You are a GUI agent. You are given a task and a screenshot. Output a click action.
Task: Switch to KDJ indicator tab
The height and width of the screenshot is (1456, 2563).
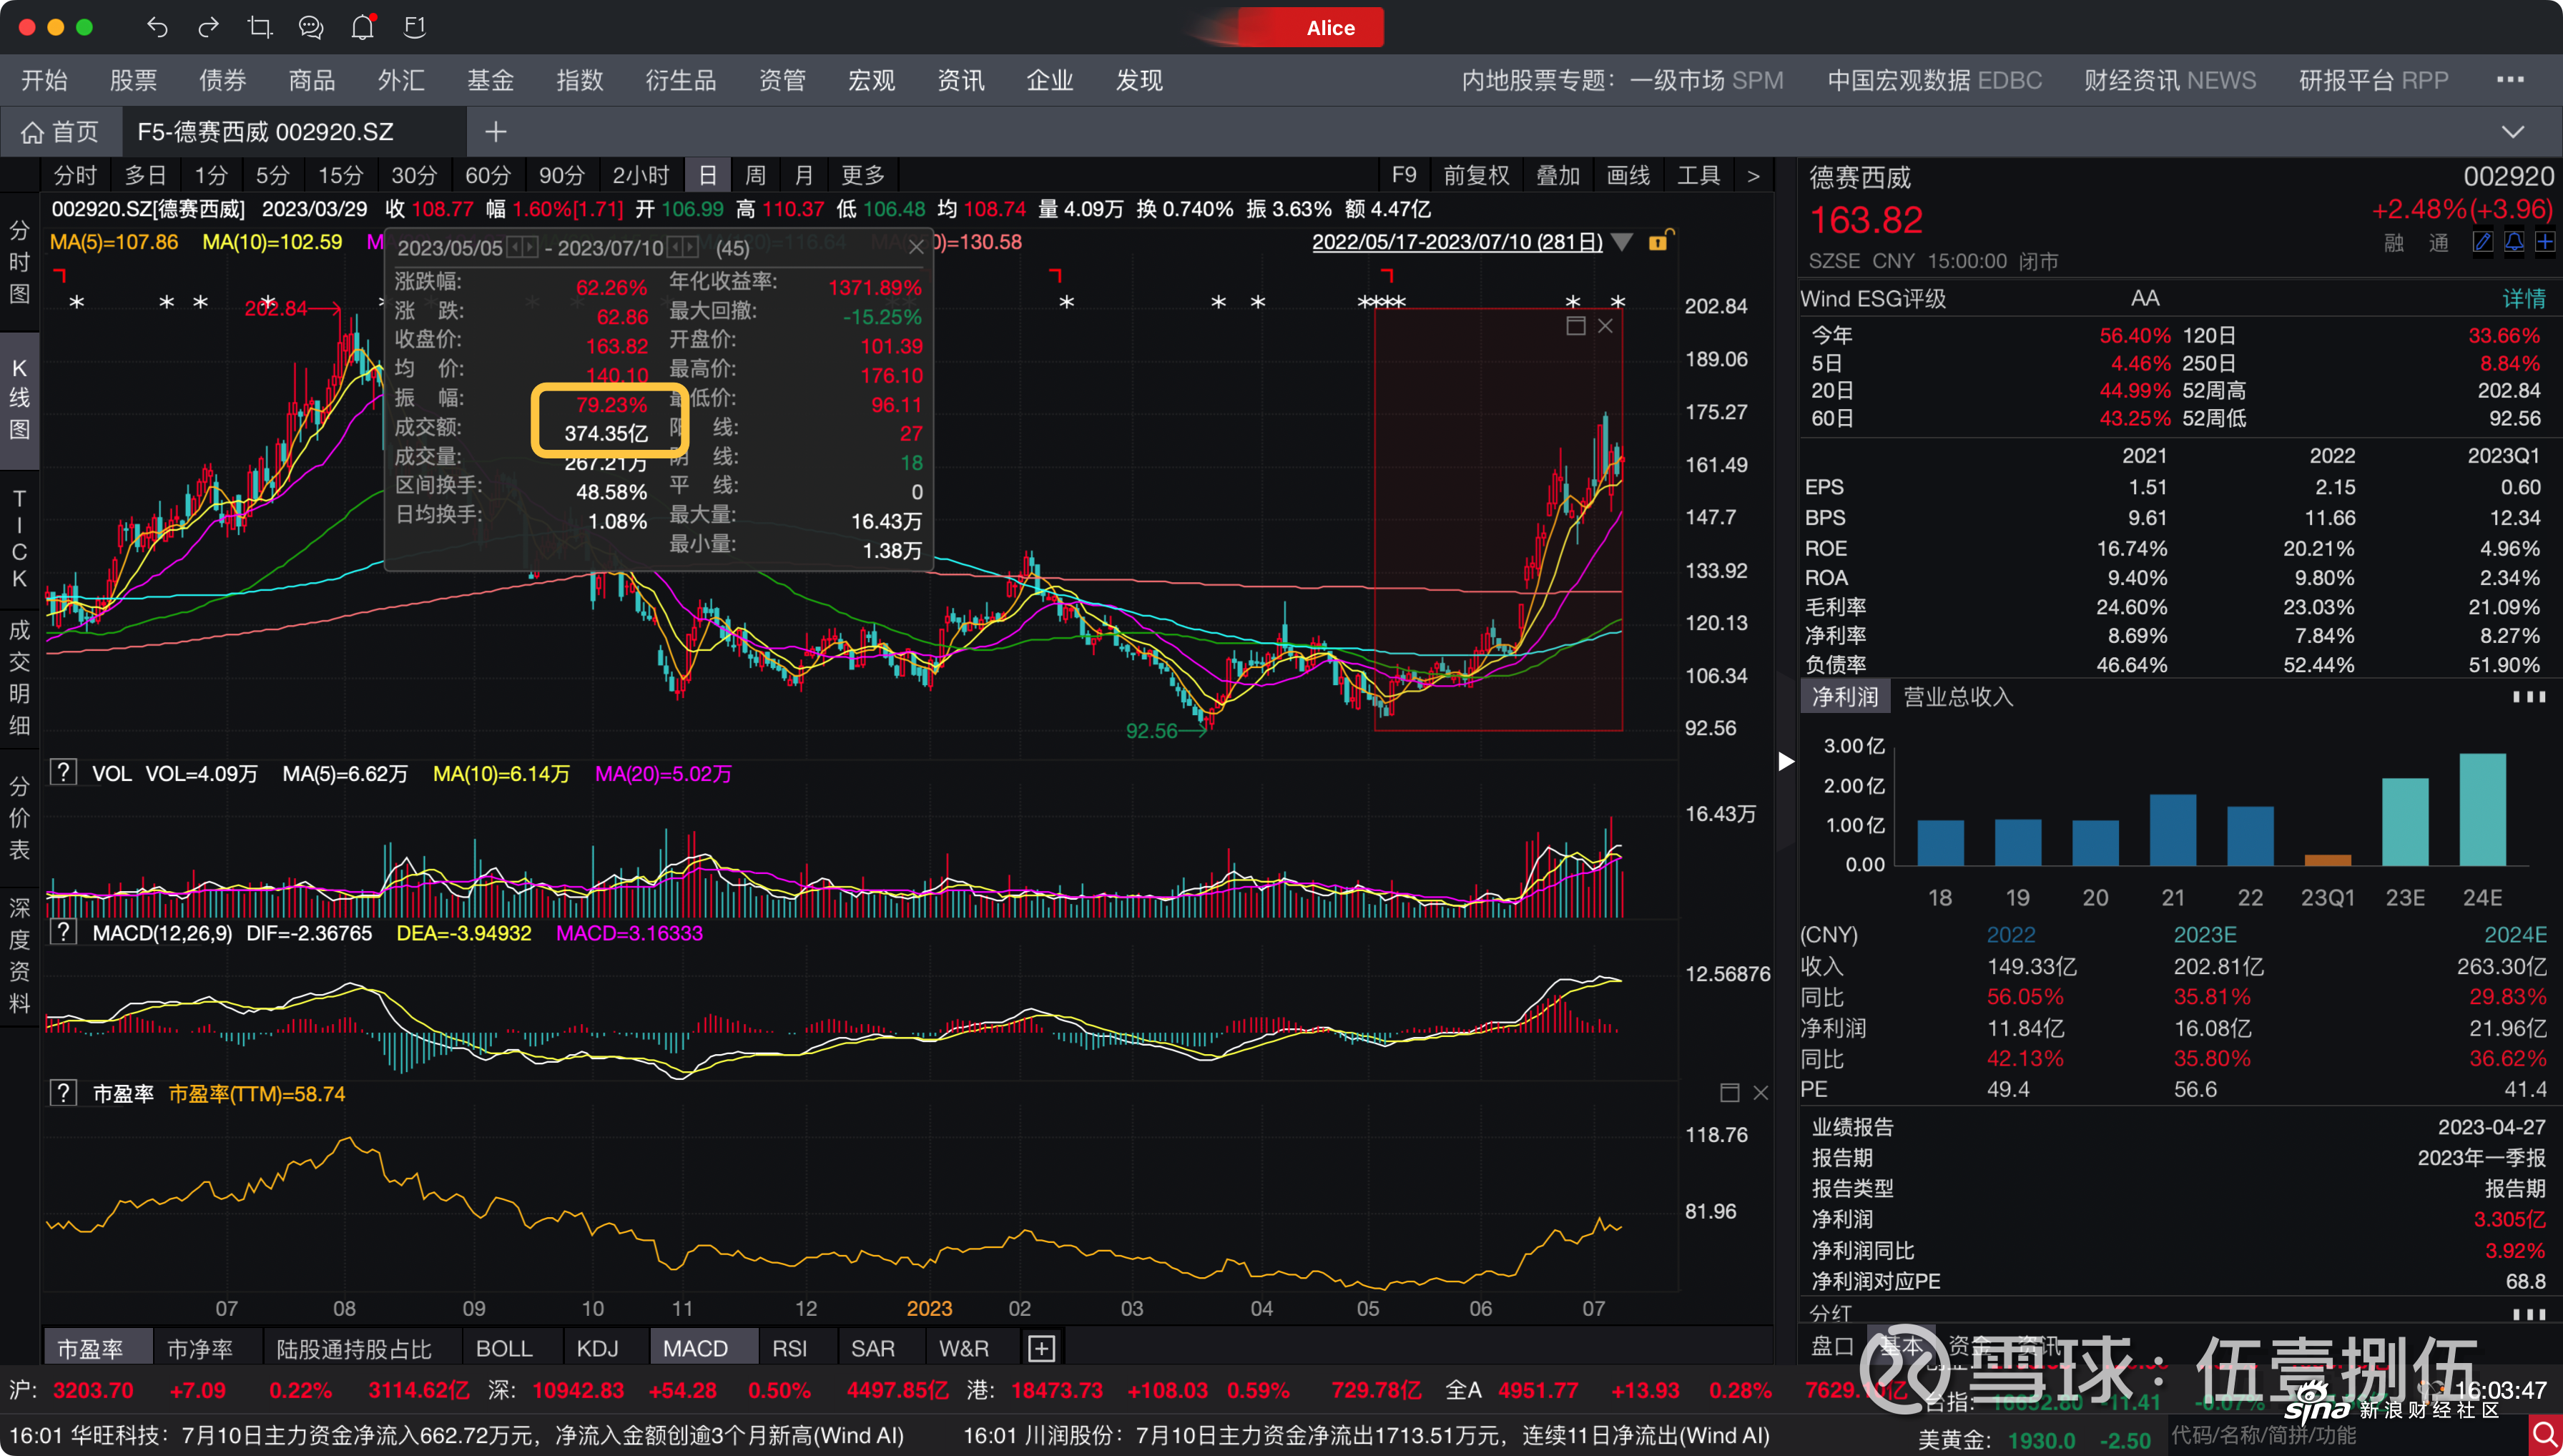pos(597,1349)
